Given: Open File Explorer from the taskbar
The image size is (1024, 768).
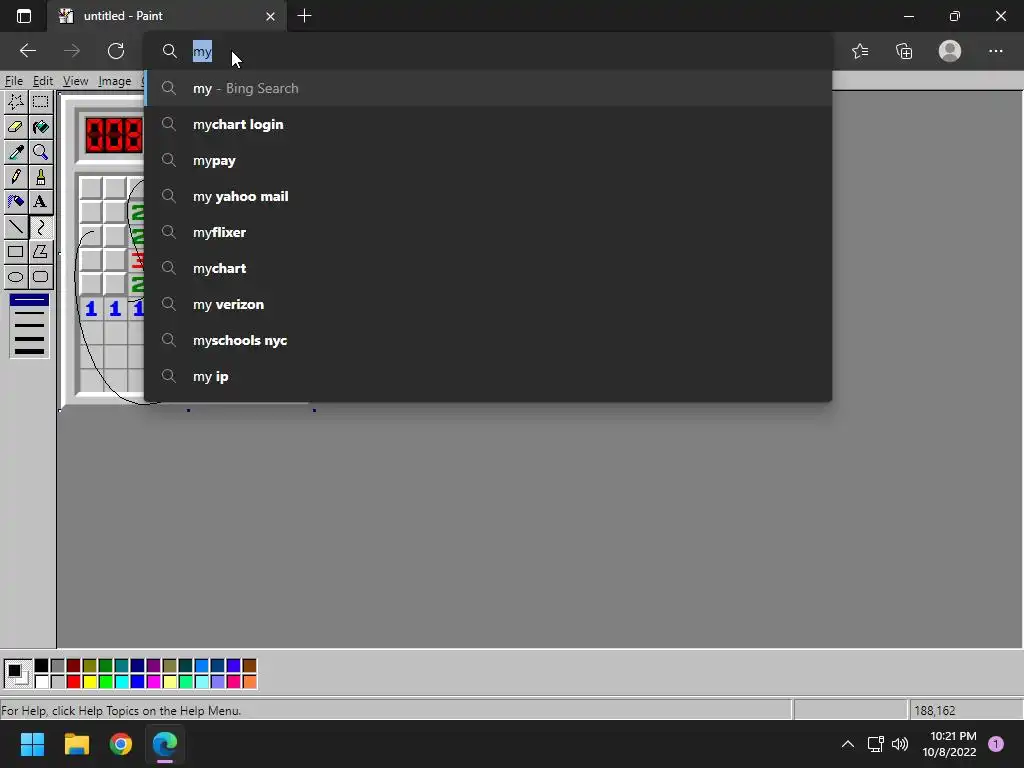Looking at the screenshot, I should coord(76,744).
